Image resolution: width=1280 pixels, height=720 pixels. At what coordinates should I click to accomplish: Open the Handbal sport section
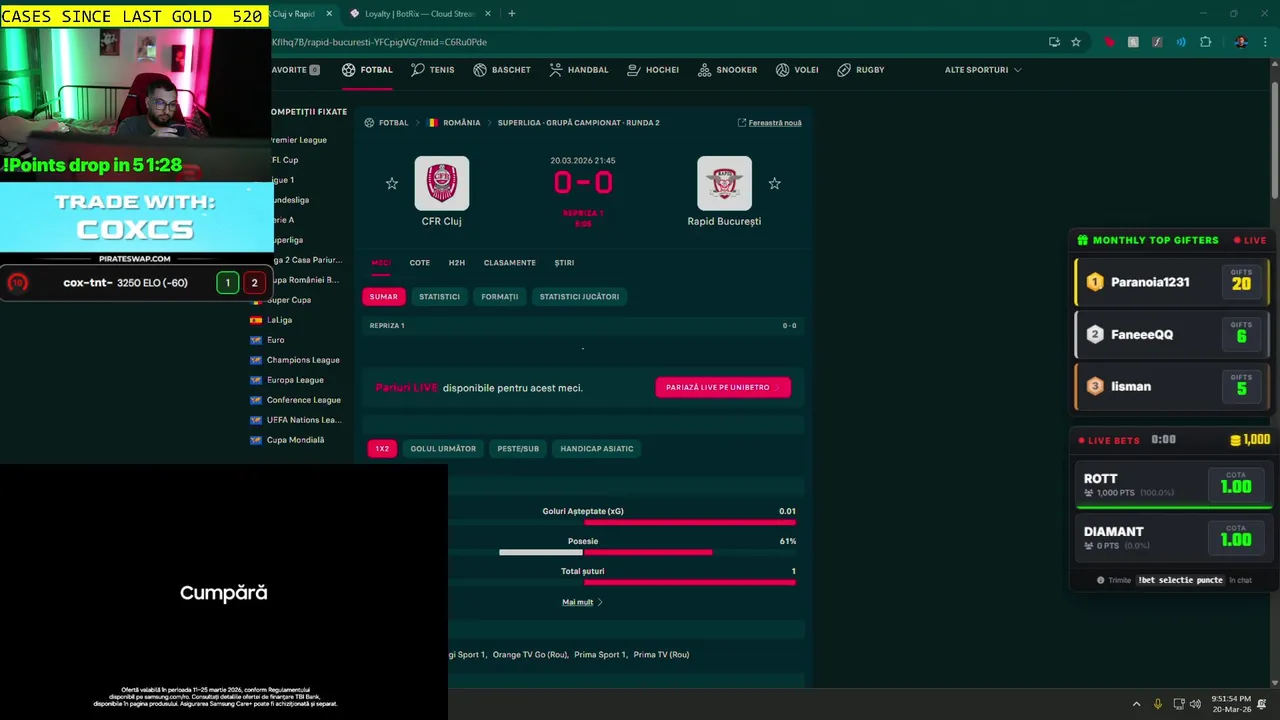(x=578, y=70)
